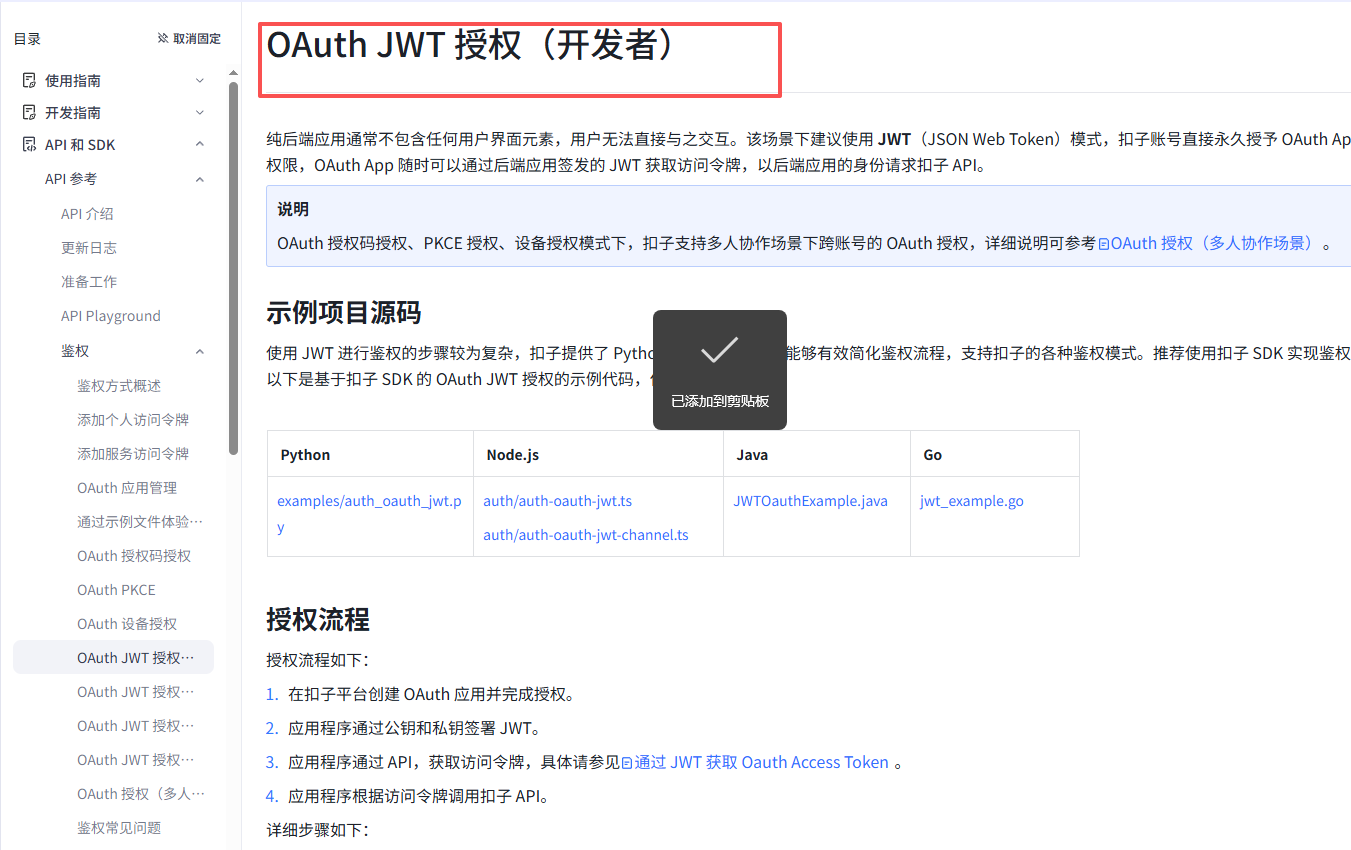Click the doc icon before 通过 JWT 获取 Oauth Access Token
This screenshot has width=1351, height=850.
pyautogui.click(x=627, y=763)
